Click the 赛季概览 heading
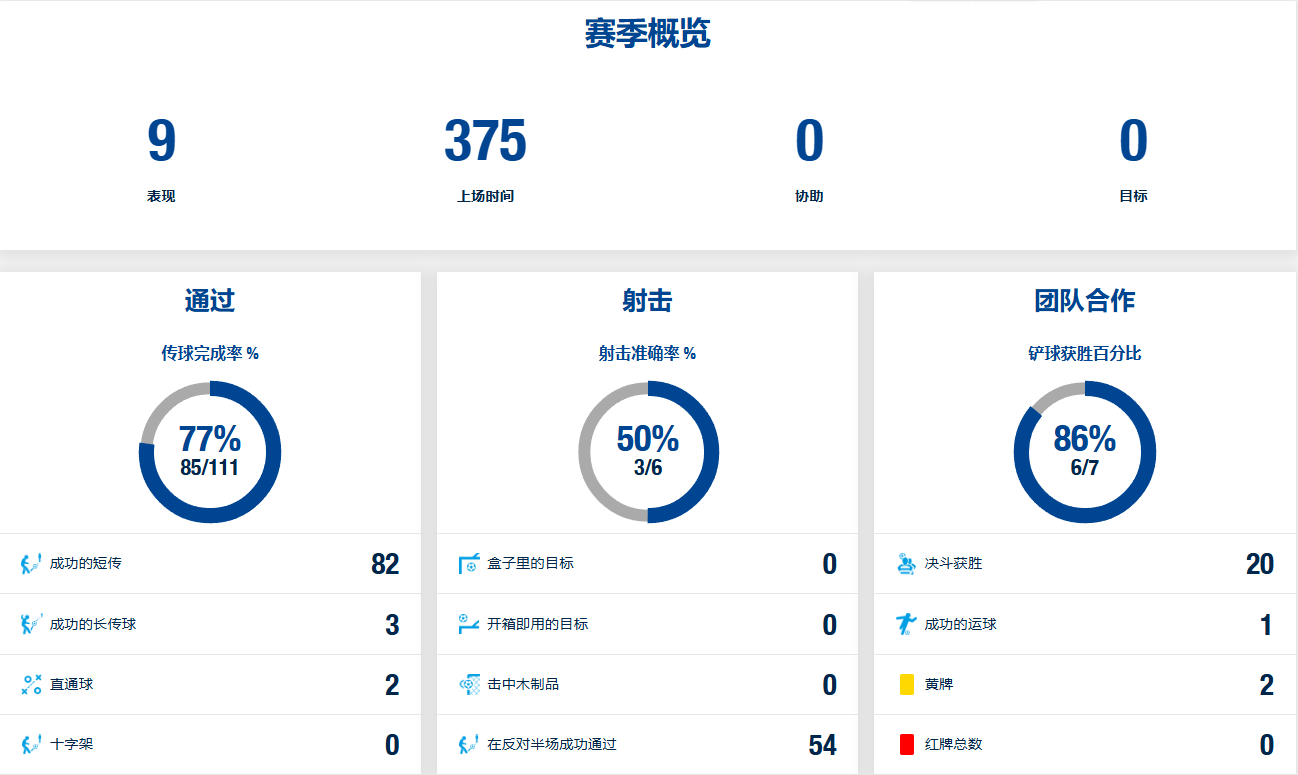Viewport: 1298px width, 775px height. (648, 34)
